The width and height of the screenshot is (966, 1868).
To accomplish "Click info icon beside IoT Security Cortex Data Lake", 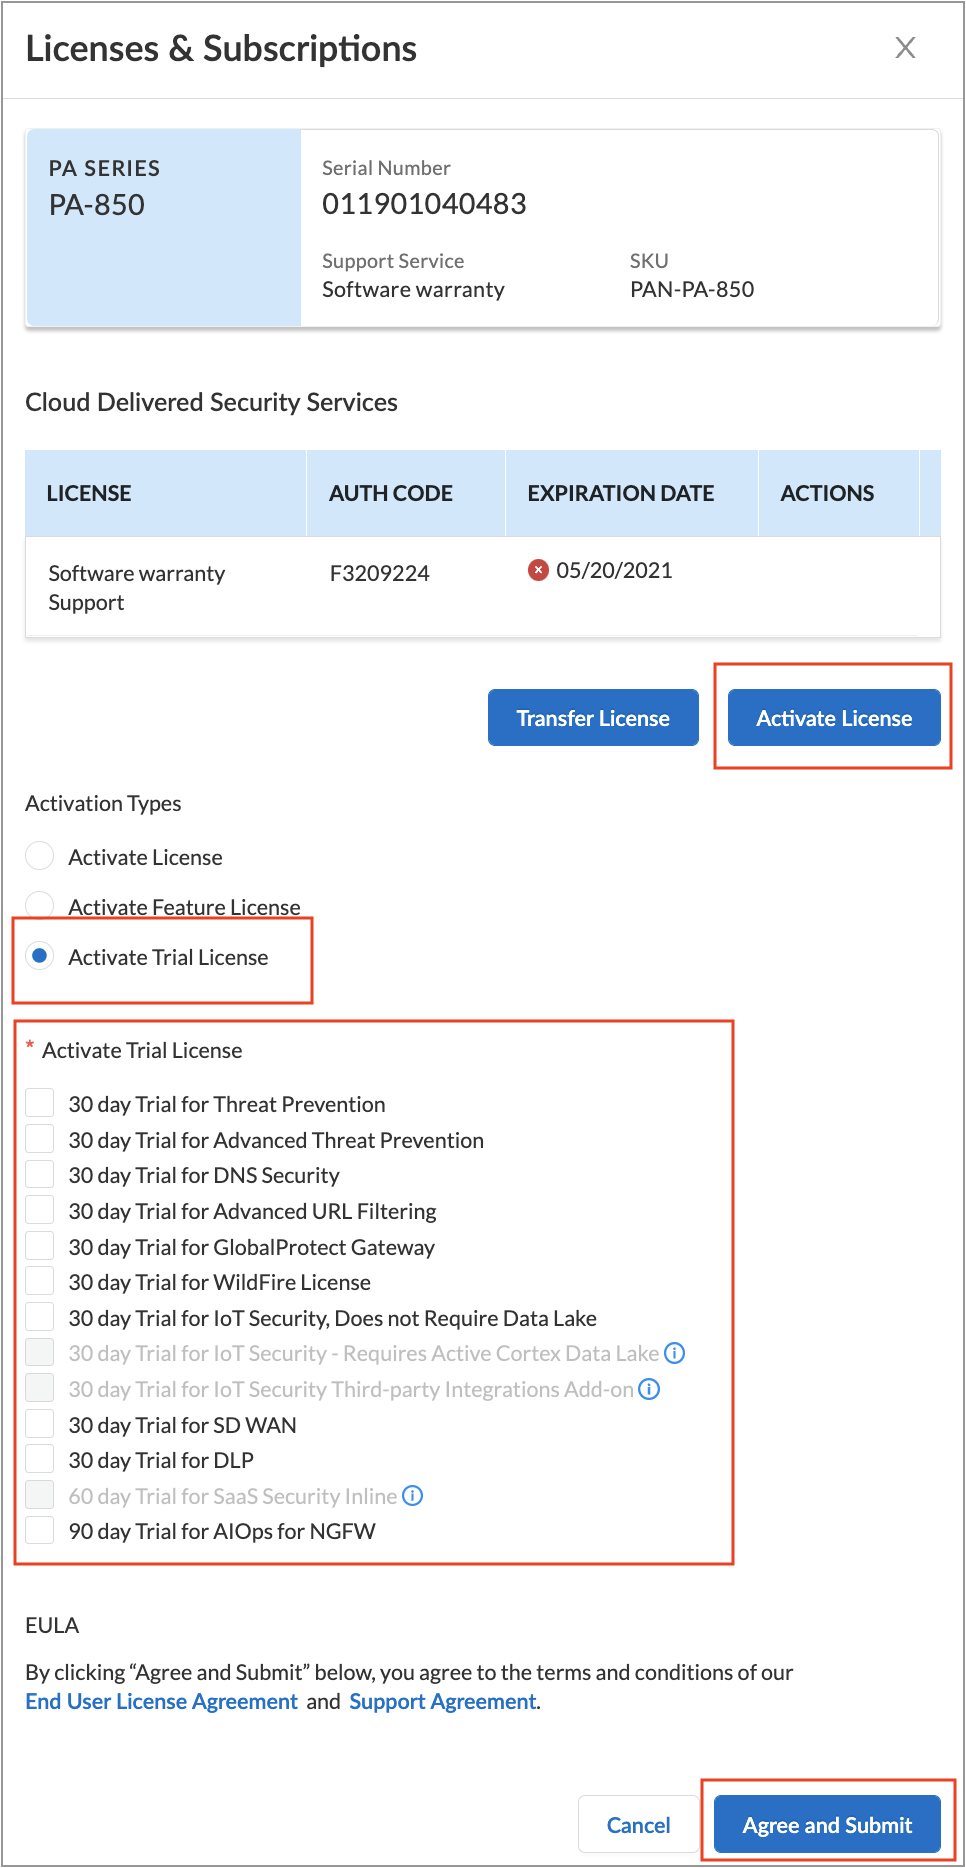I will pos(675,1353).
